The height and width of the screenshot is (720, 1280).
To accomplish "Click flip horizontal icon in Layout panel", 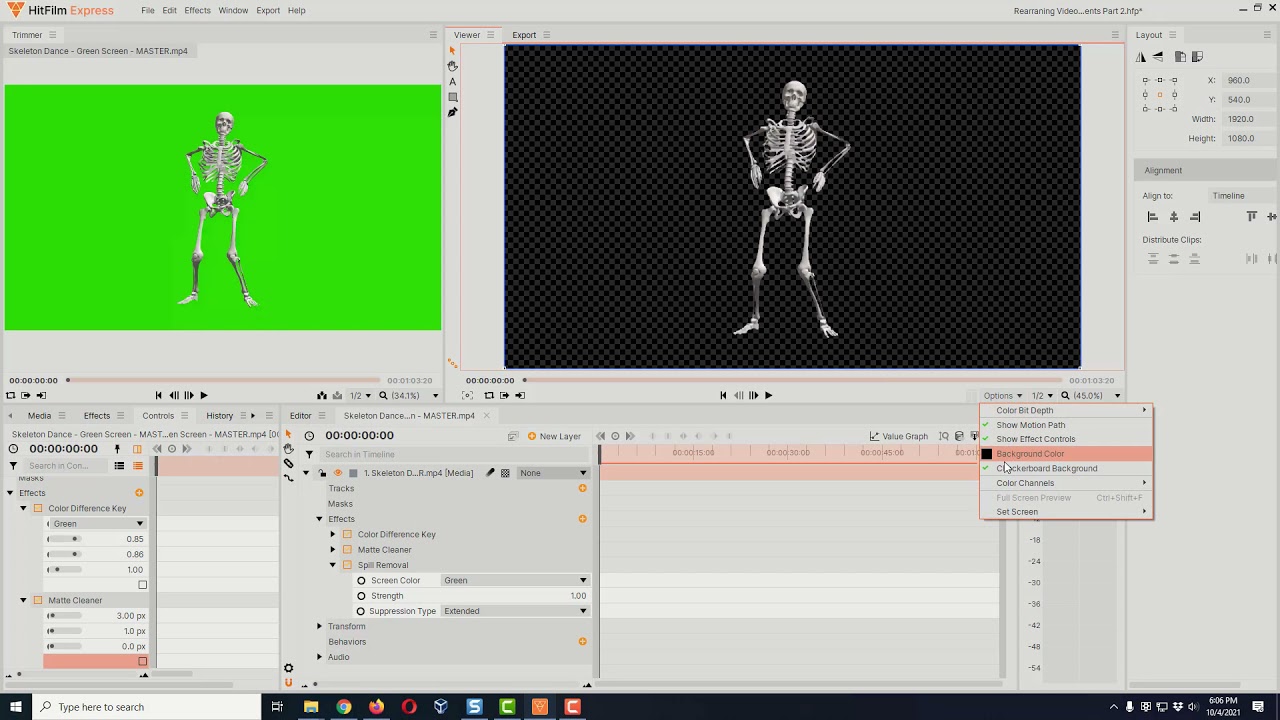I will pyautogui.click(x=1142, y=57).
